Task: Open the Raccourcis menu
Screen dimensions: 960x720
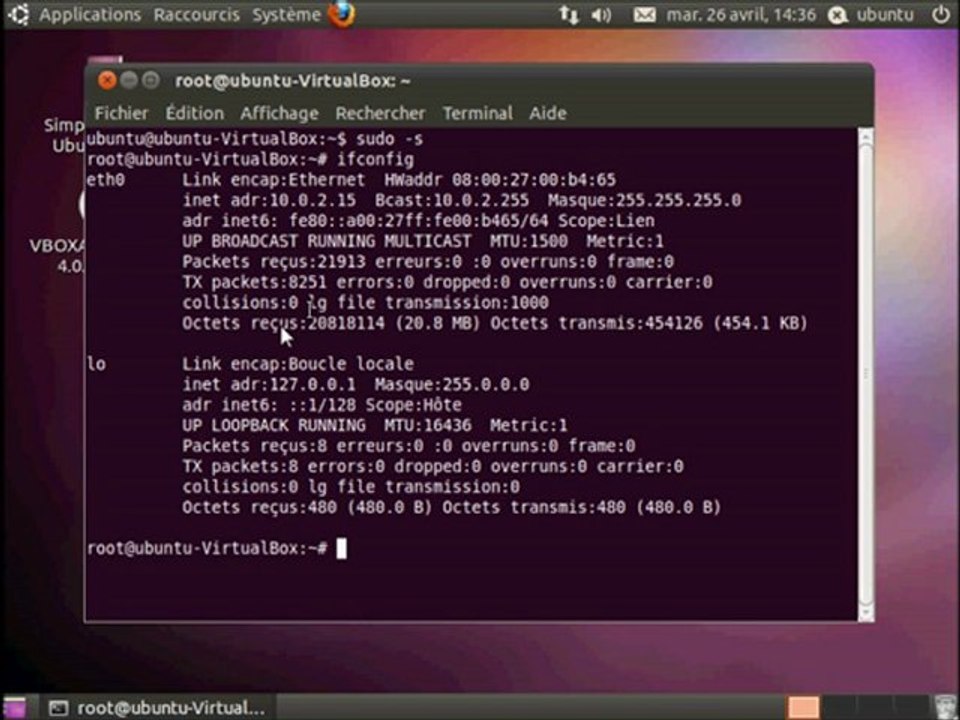Action: point(197,15)
